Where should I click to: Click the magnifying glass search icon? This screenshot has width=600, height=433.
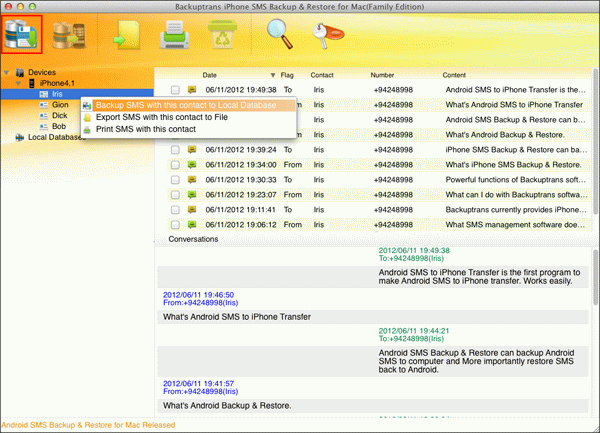coord(280,34)
